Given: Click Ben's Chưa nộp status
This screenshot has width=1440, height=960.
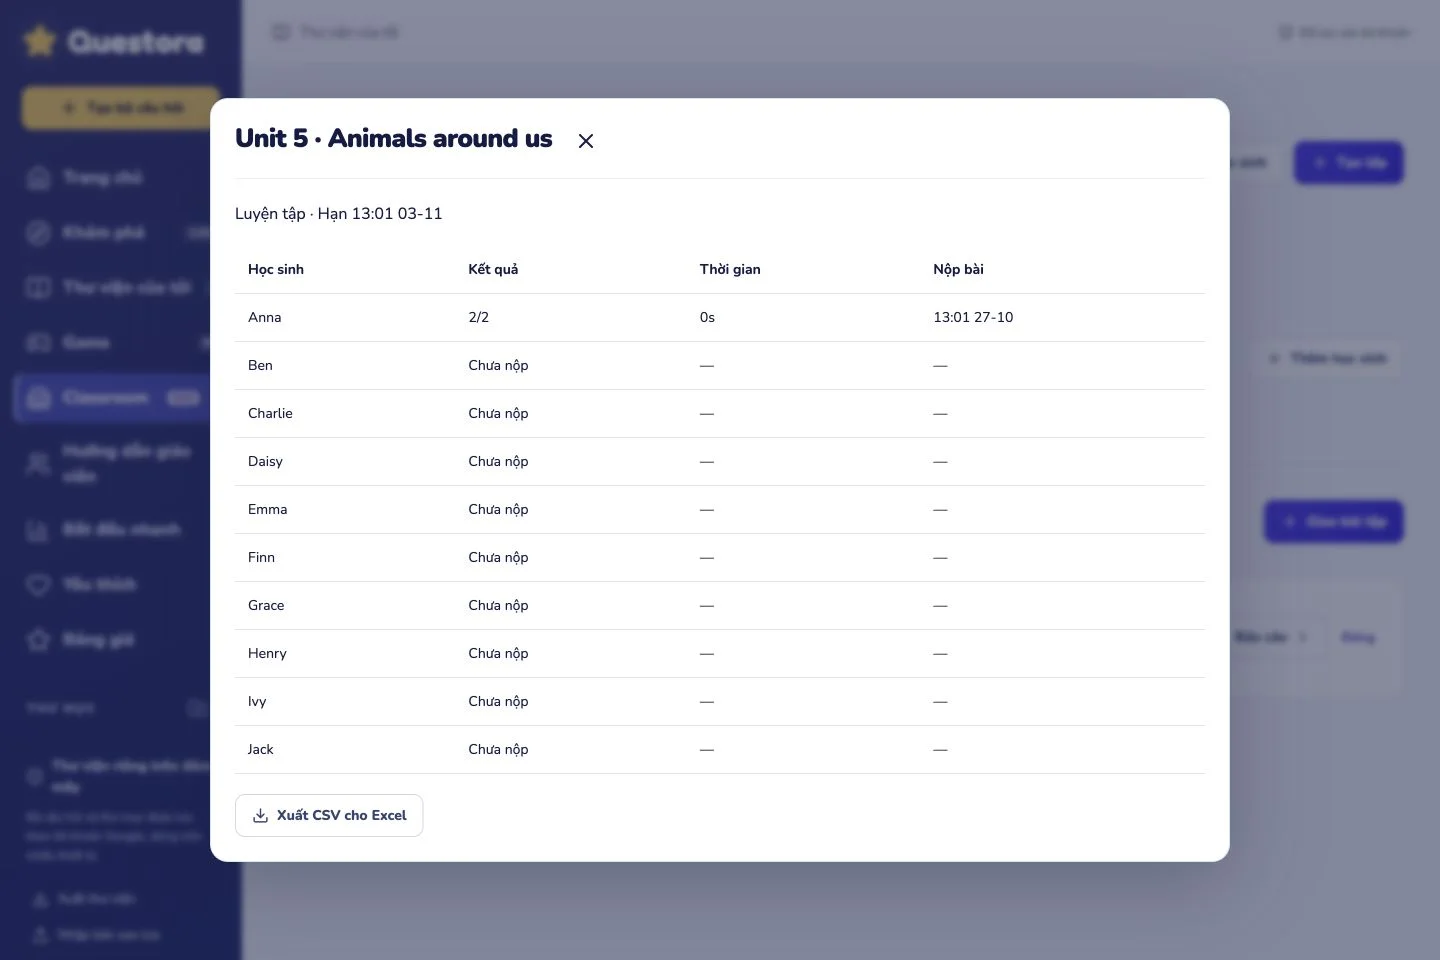Looking at the screenshot, I should click(498, 366).
